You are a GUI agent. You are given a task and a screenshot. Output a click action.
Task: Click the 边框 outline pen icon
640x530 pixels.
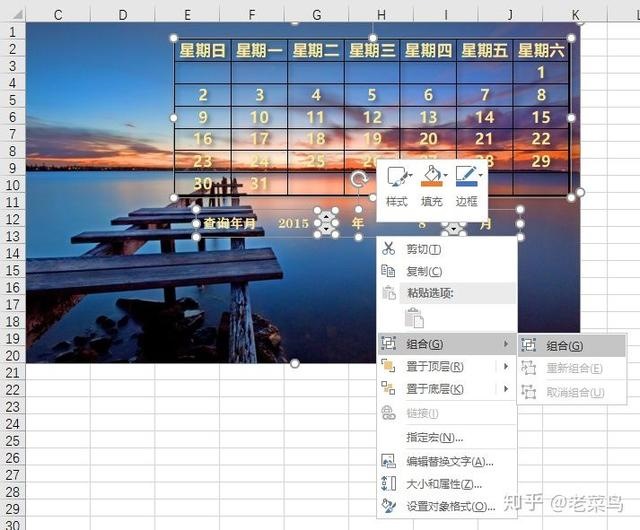coord(466,176)
